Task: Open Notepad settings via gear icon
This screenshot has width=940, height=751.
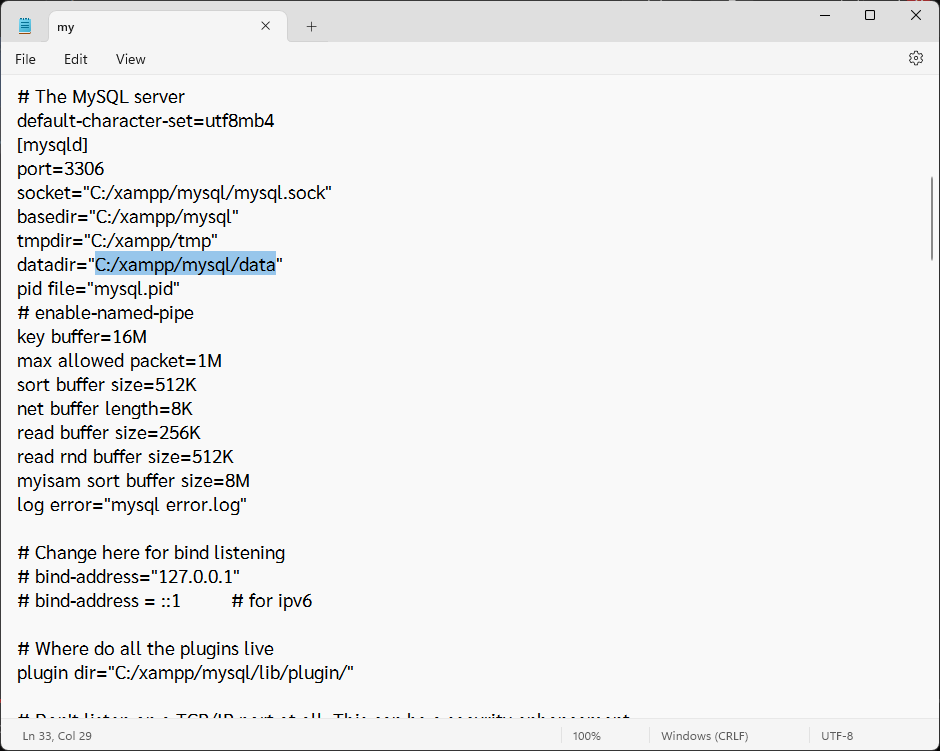Action: [915, 59]
